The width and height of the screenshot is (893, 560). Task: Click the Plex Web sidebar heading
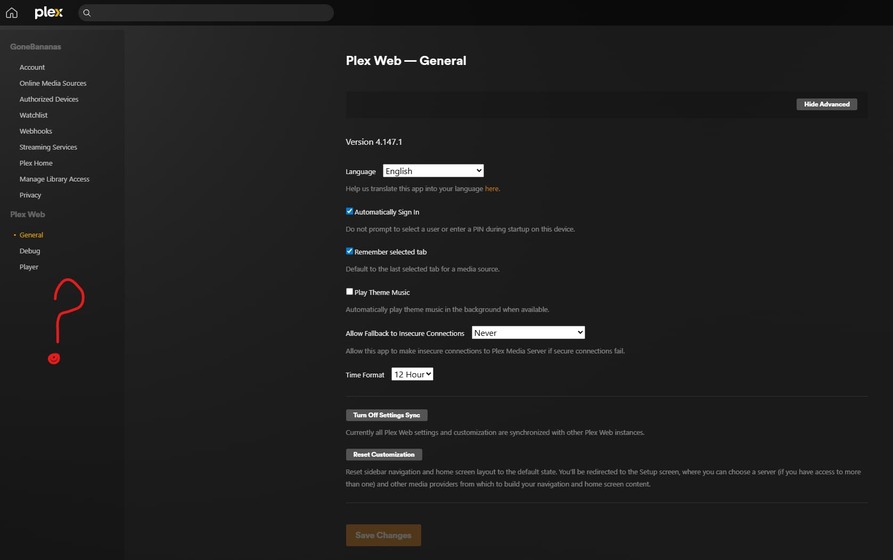pos(27,214)
